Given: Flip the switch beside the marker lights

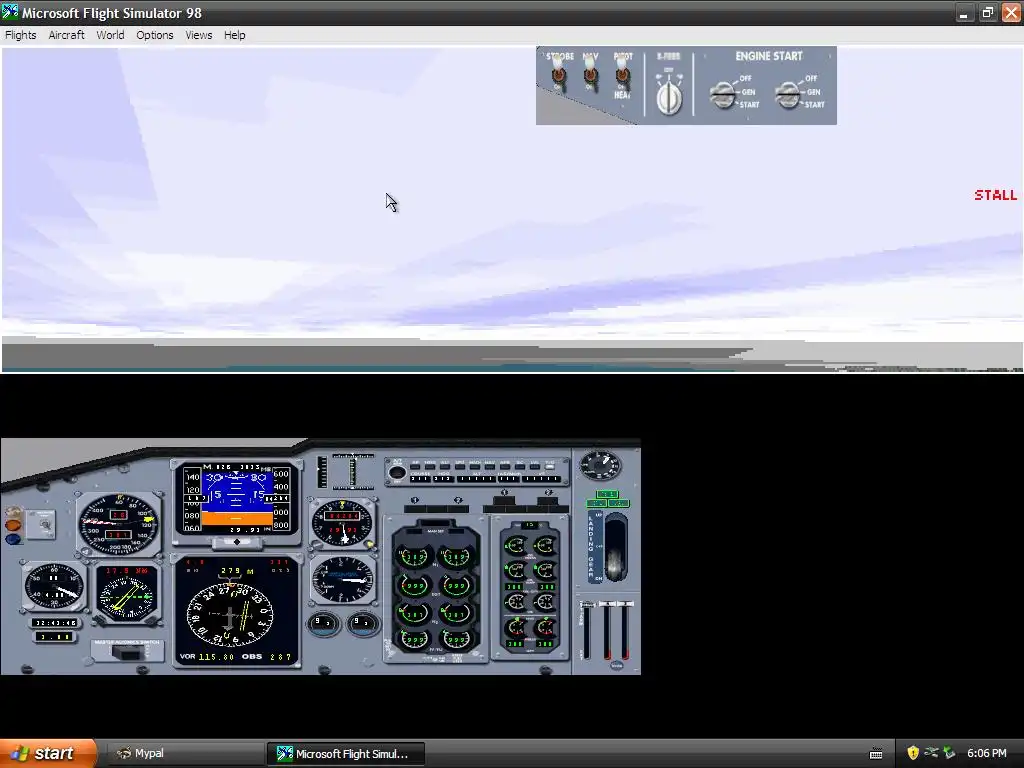Looking at the screenshot, I should [x=45, y=524].
